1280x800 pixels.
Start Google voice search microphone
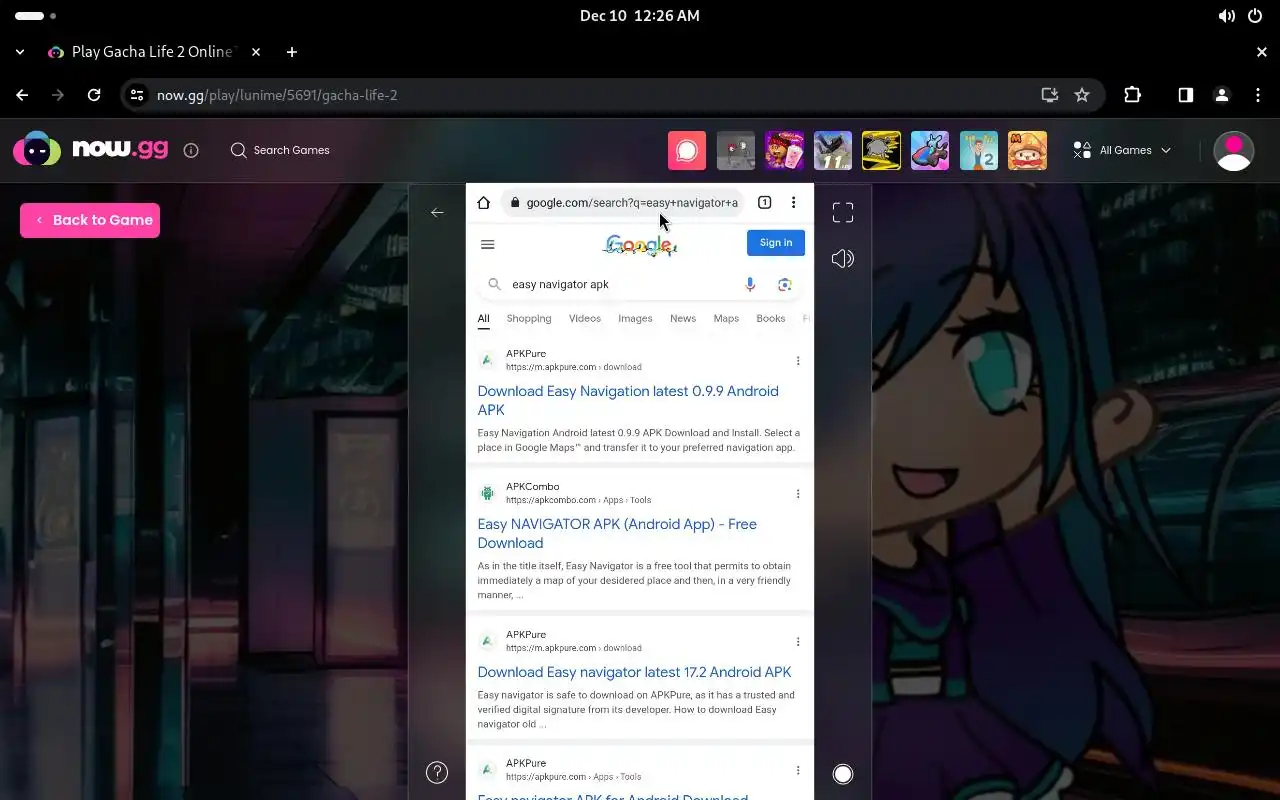(750, 284)
